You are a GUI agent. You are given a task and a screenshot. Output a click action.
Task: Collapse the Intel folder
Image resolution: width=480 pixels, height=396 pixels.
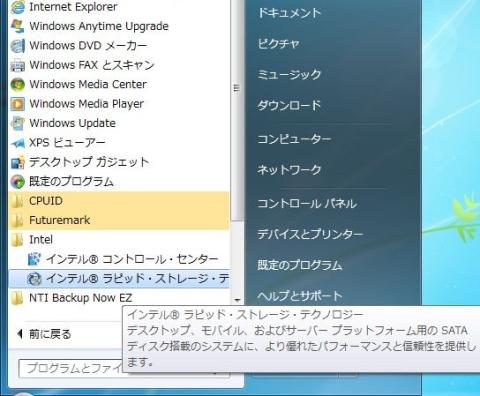point(18,240)
